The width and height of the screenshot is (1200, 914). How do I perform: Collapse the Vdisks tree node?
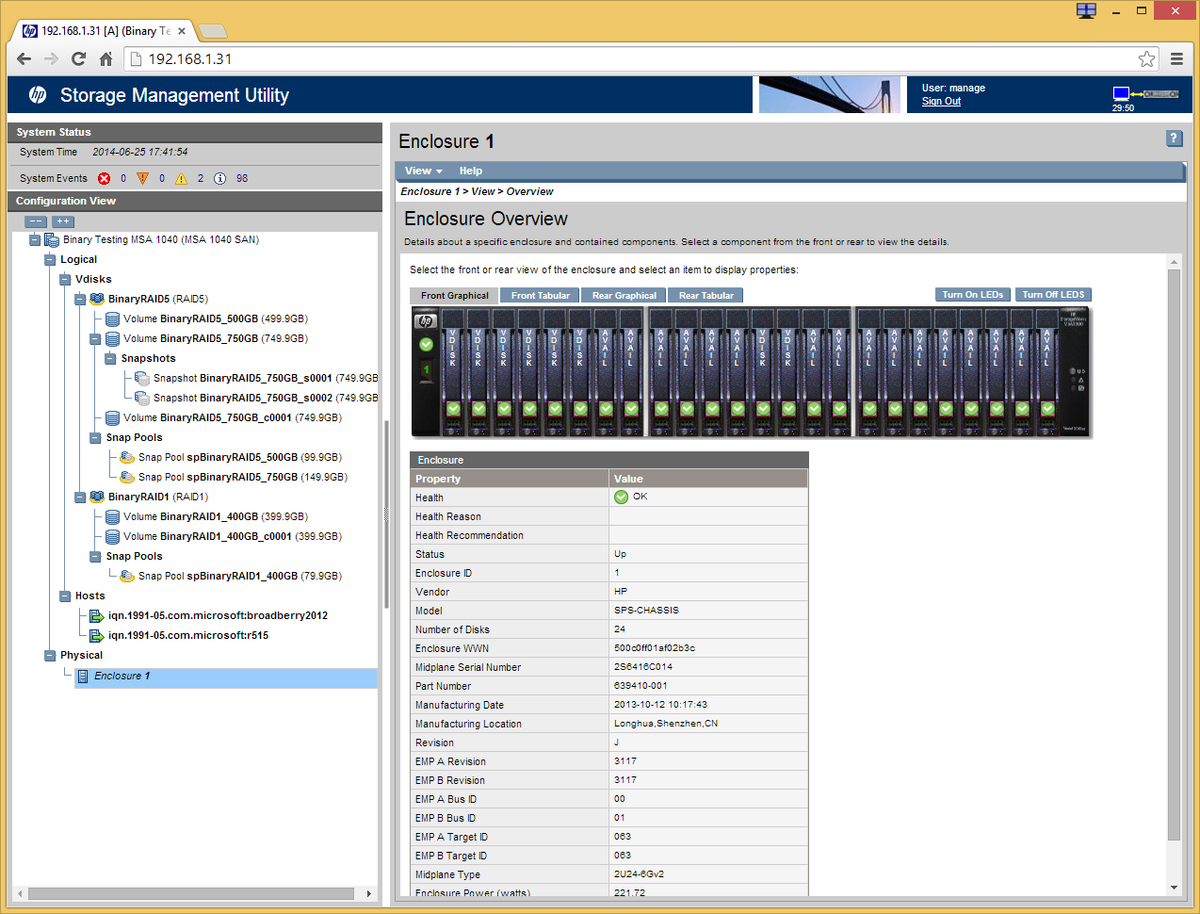pos(65,279)
